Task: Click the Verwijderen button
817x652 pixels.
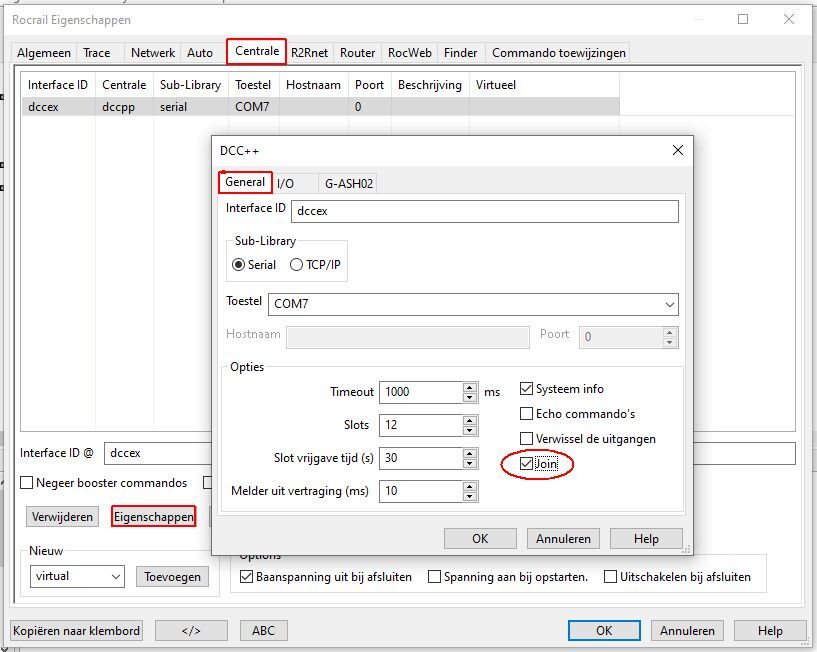Action: coord(62,517)
